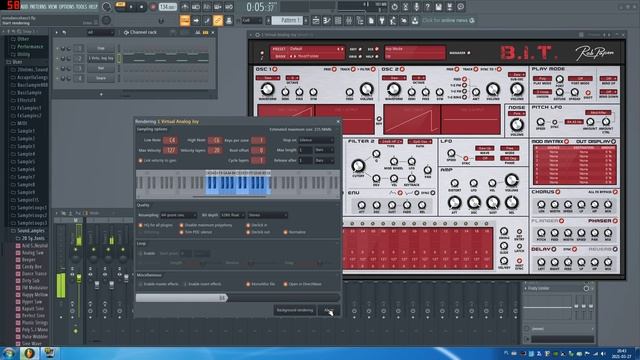Select the Virtual Analog Joy channel button
640x360 pixels.
(x=101, y=58)
